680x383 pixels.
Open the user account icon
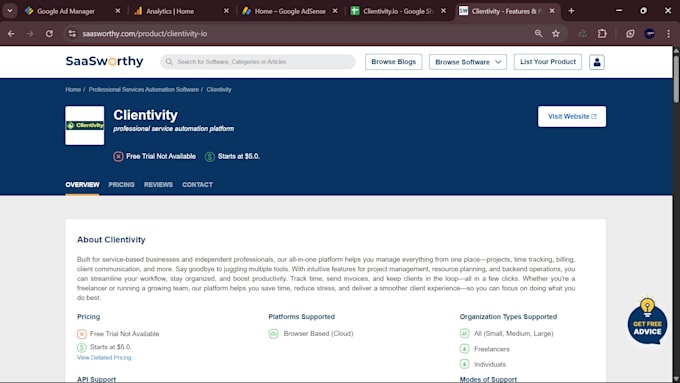[x=597, y=62]
